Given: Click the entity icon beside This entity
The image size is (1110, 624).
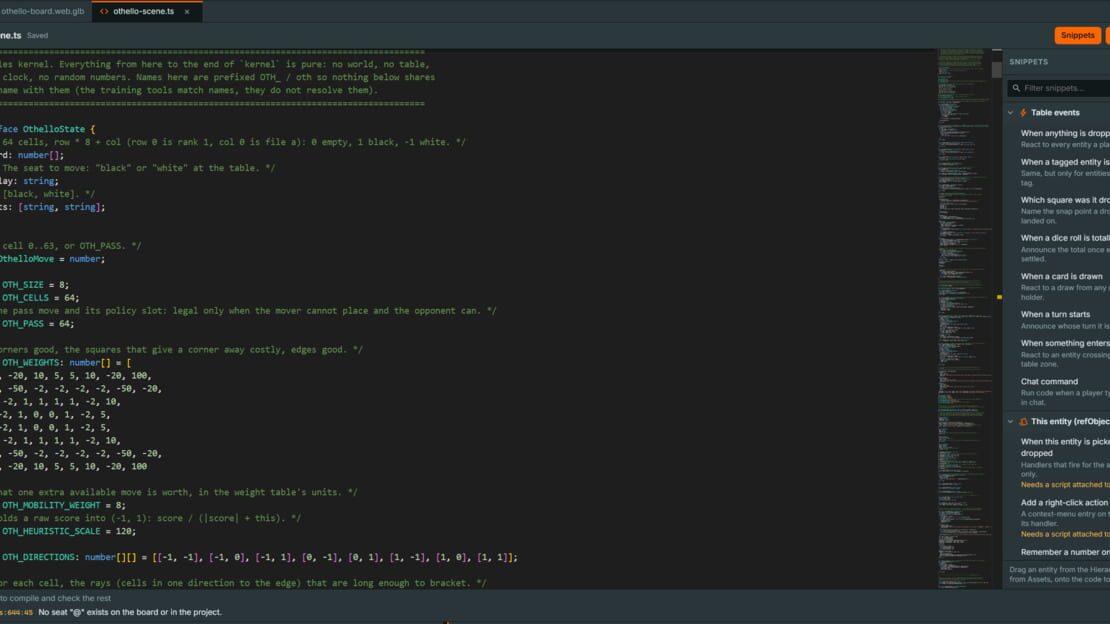Looking at the screenshot, I should pos(1023,421).
